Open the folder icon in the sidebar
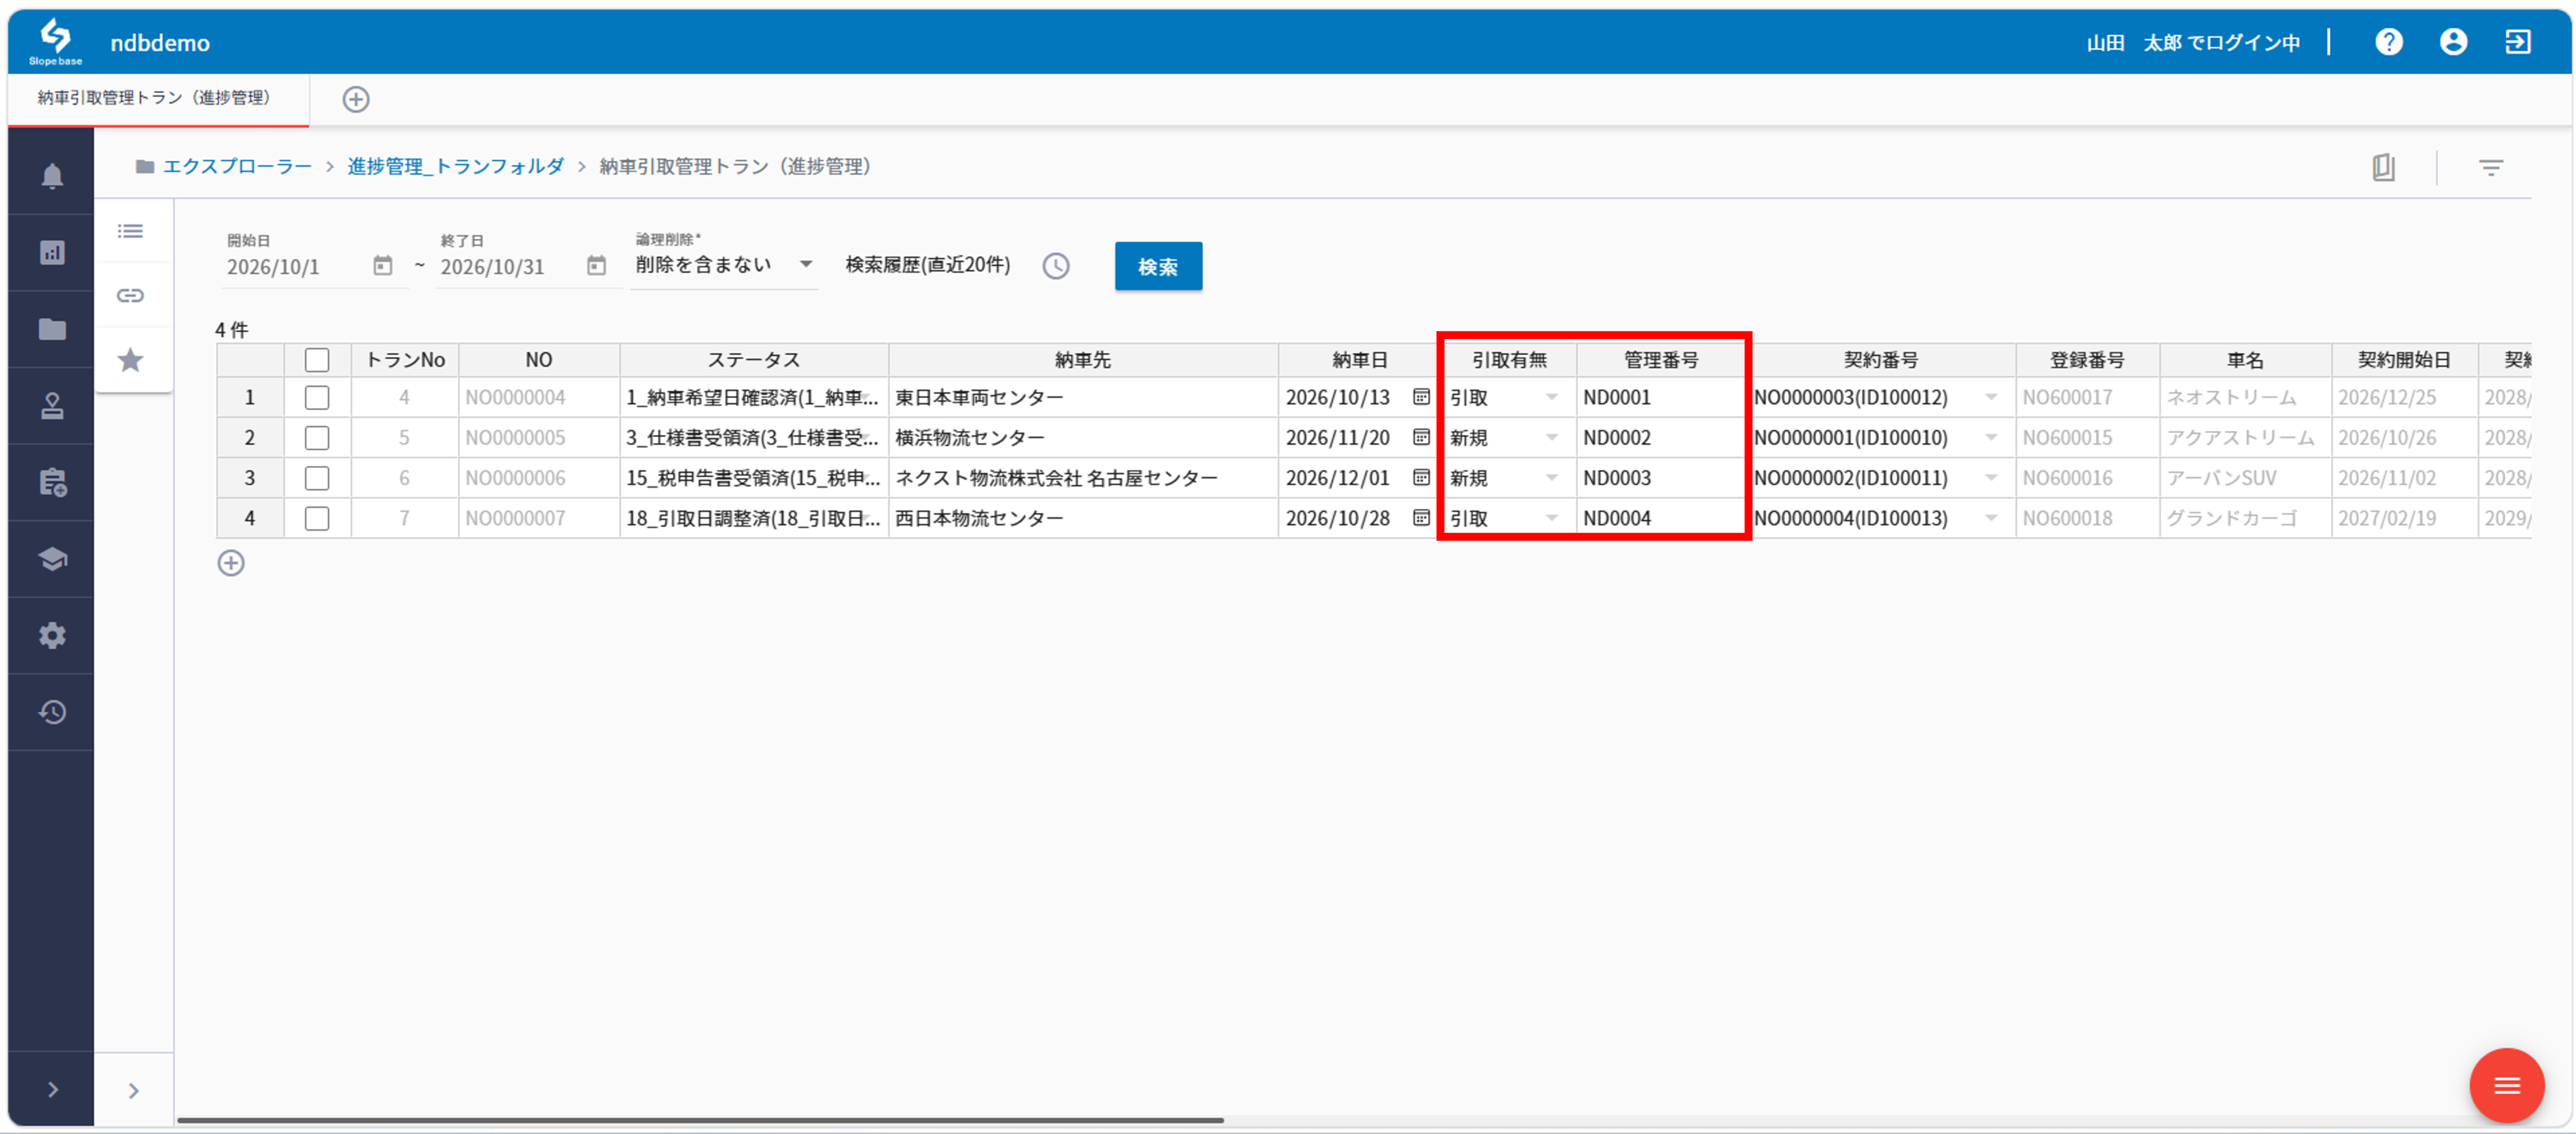 pos(52,329)
